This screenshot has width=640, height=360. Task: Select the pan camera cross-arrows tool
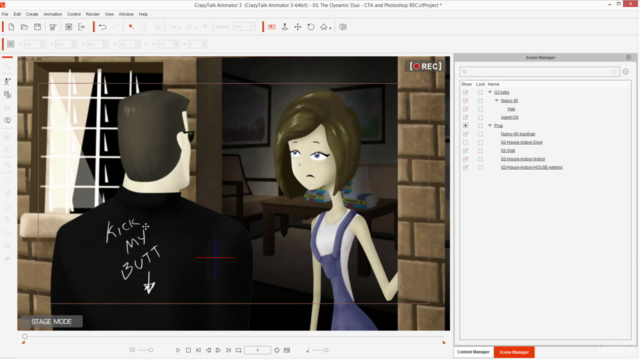pos(298,27)
